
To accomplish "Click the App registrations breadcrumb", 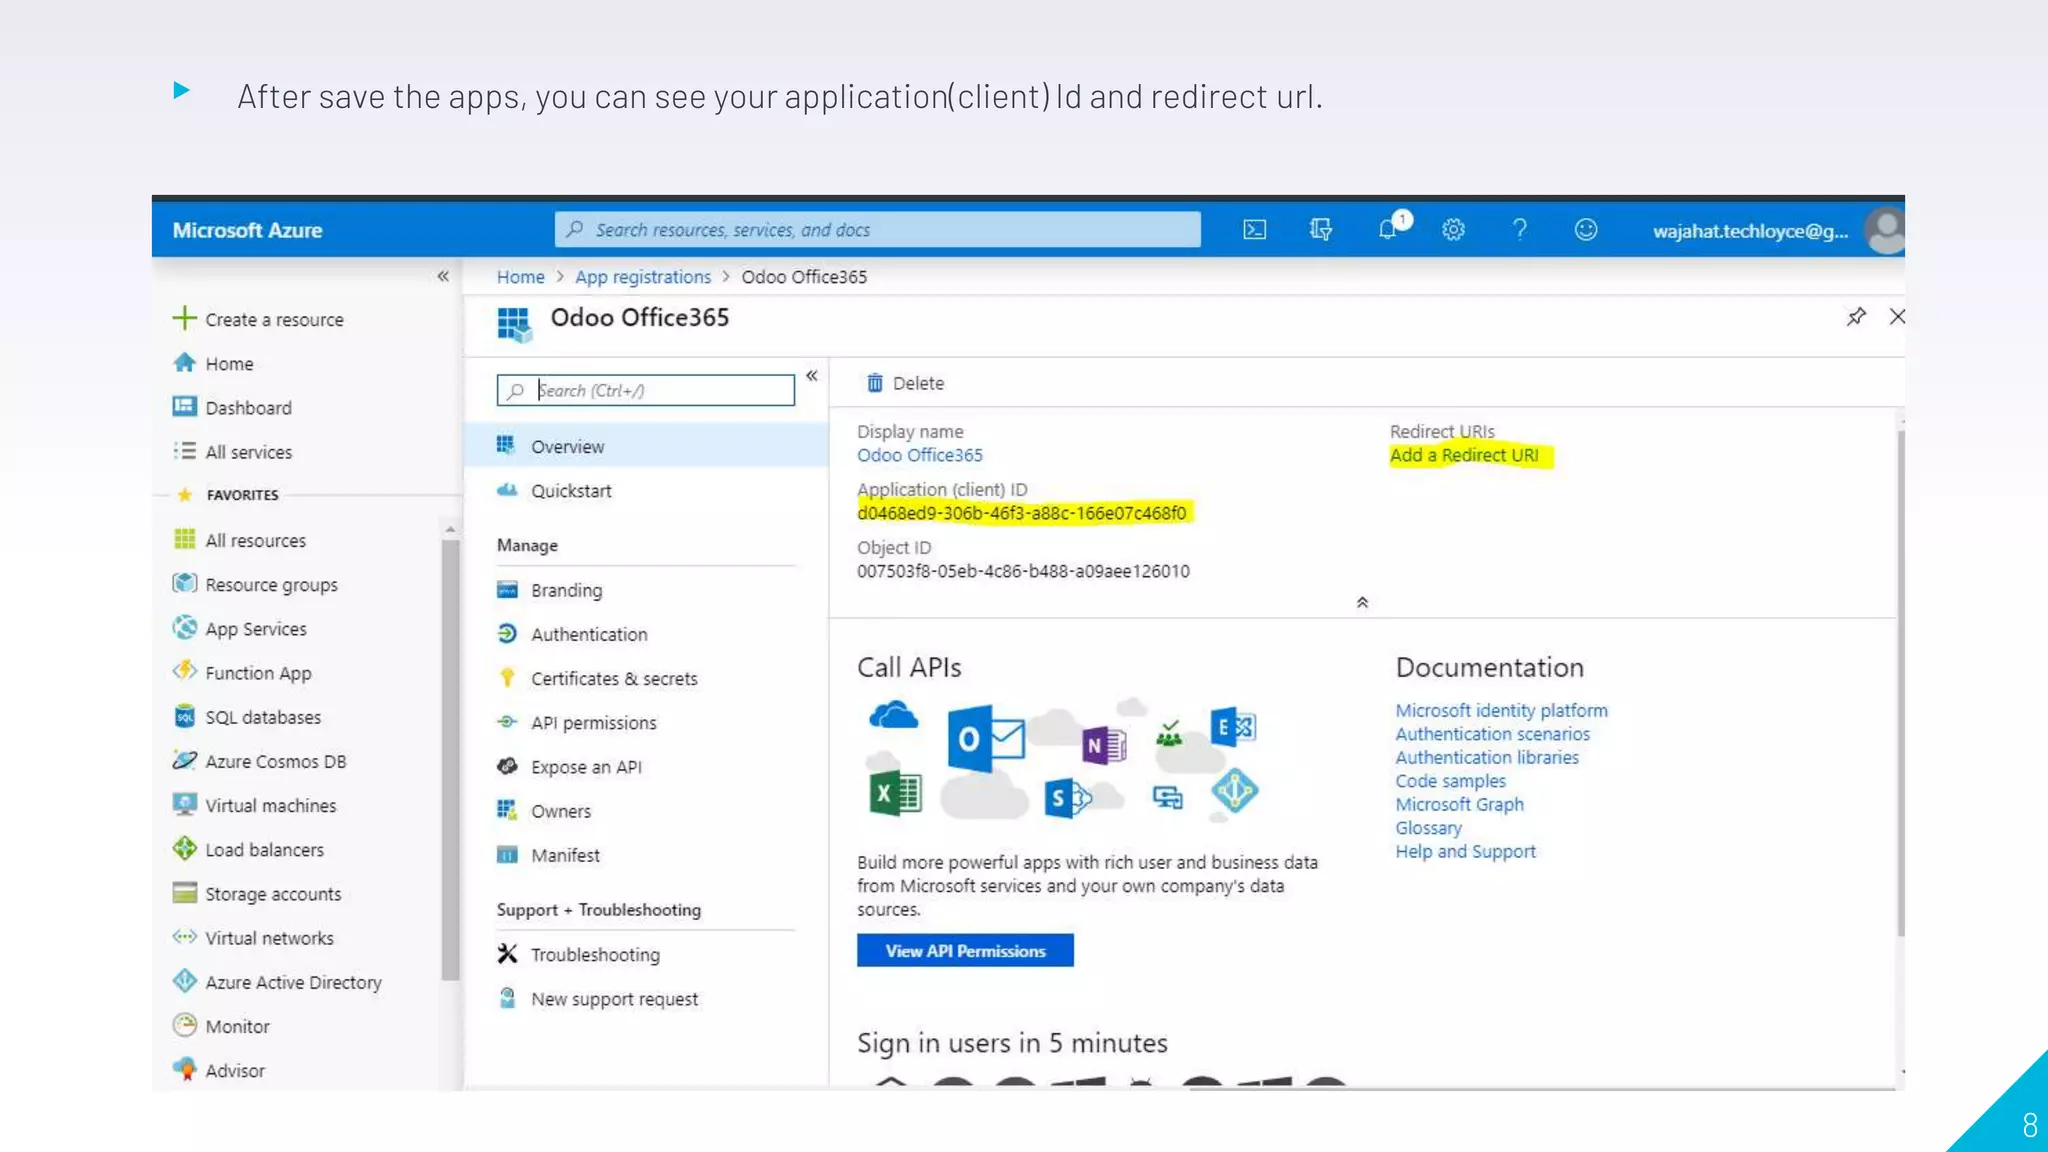I will (x=642, y=277).
